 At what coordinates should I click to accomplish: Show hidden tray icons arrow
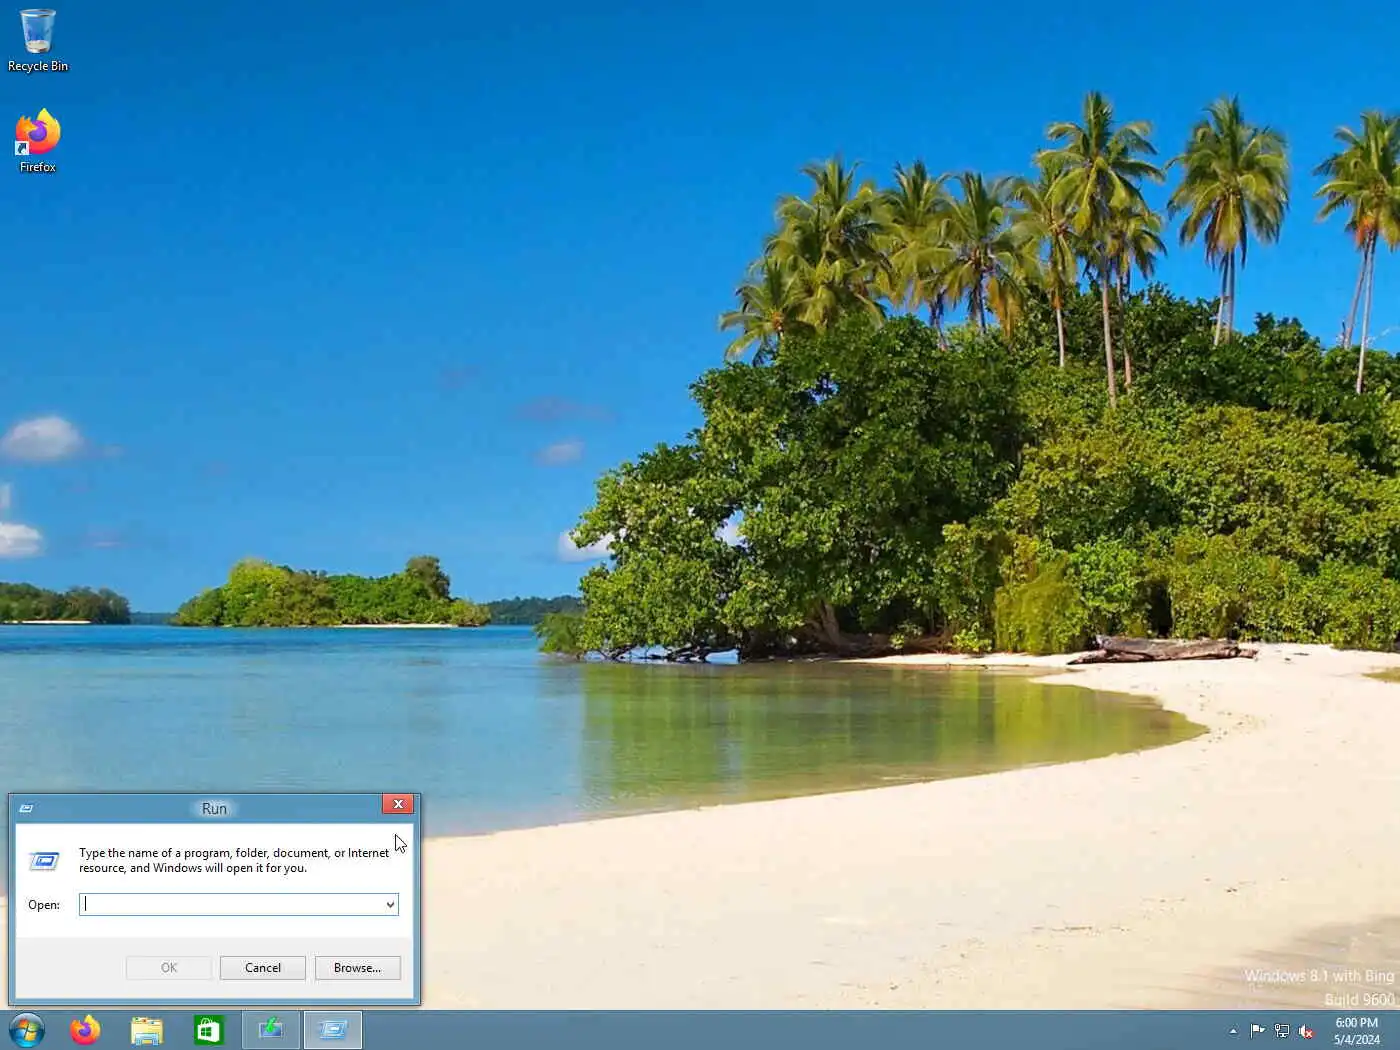1233,1031
